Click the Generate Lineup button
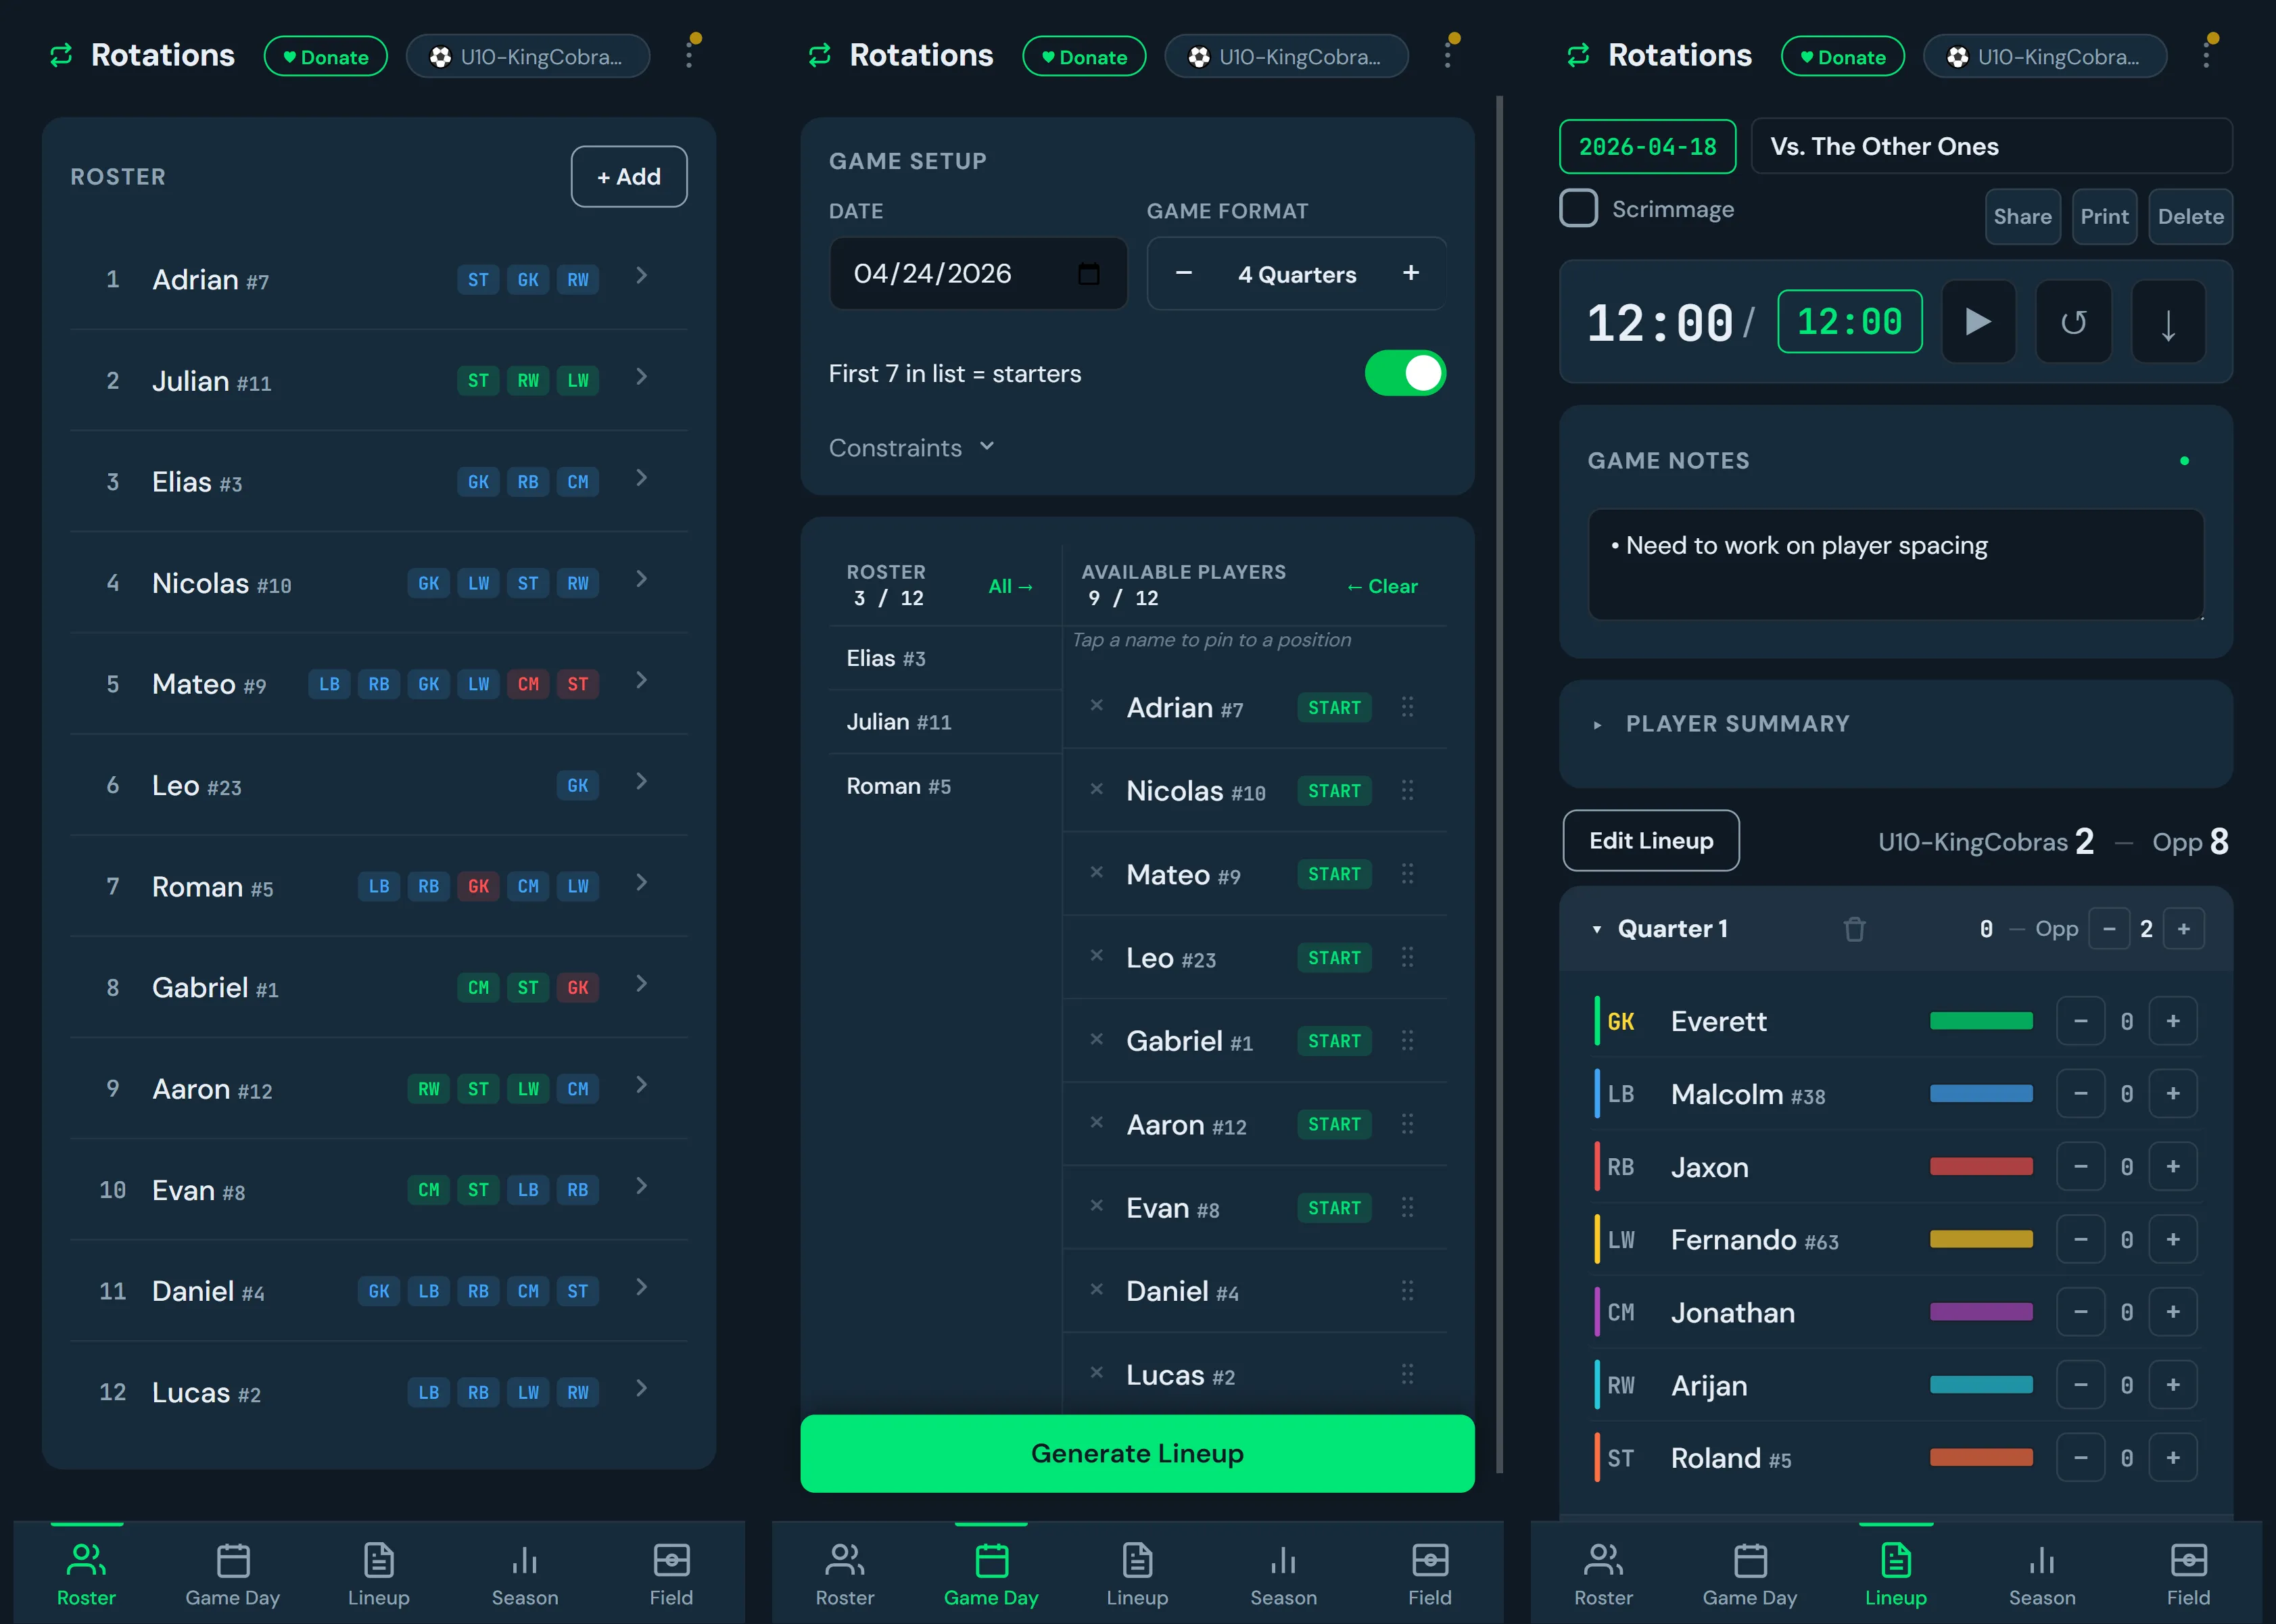 click(1137, 1453)
